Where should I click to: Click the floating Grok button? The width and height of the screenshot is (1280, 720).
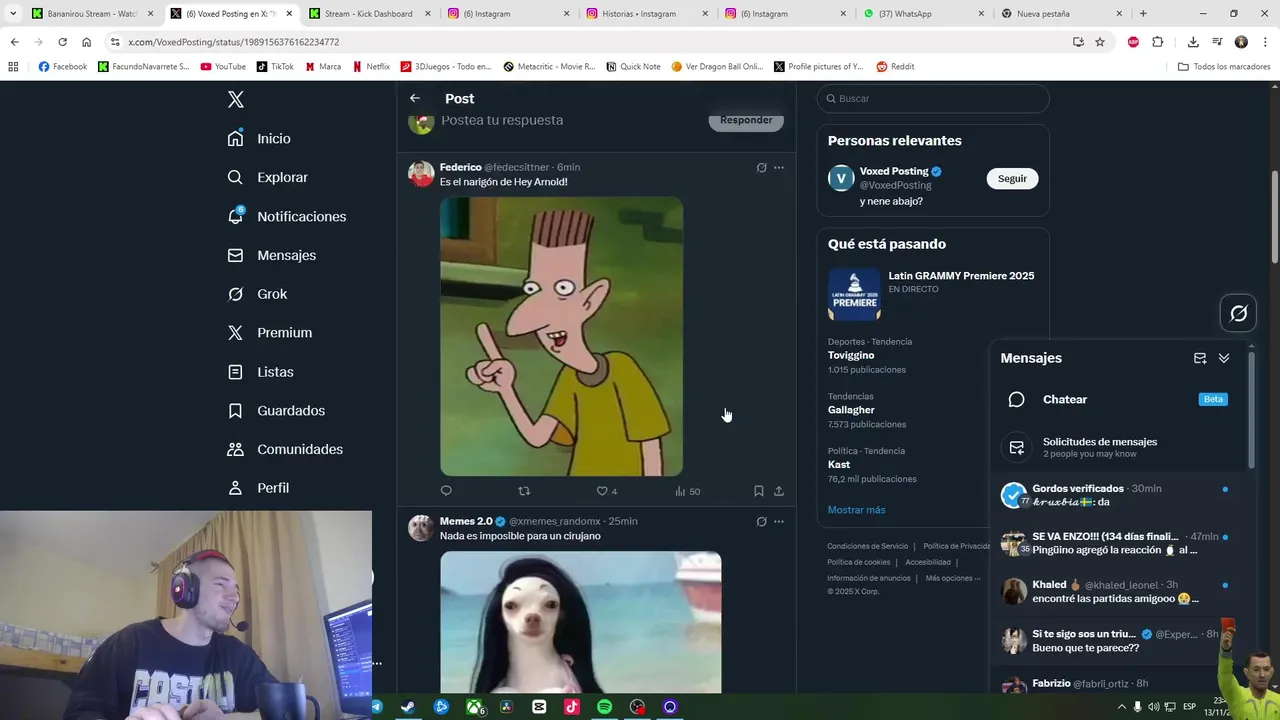click(1238, 314)
